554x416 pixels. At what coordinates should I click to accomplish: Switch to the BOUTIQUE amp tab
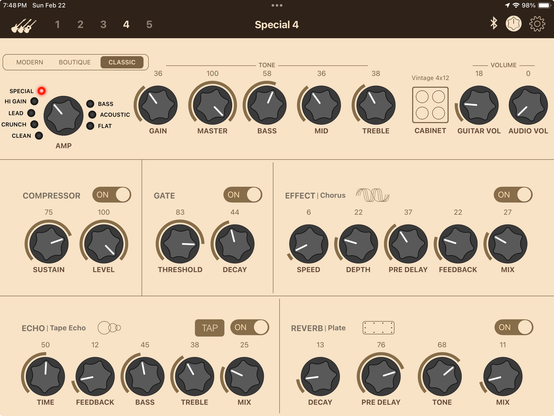[x=75, y=62]
